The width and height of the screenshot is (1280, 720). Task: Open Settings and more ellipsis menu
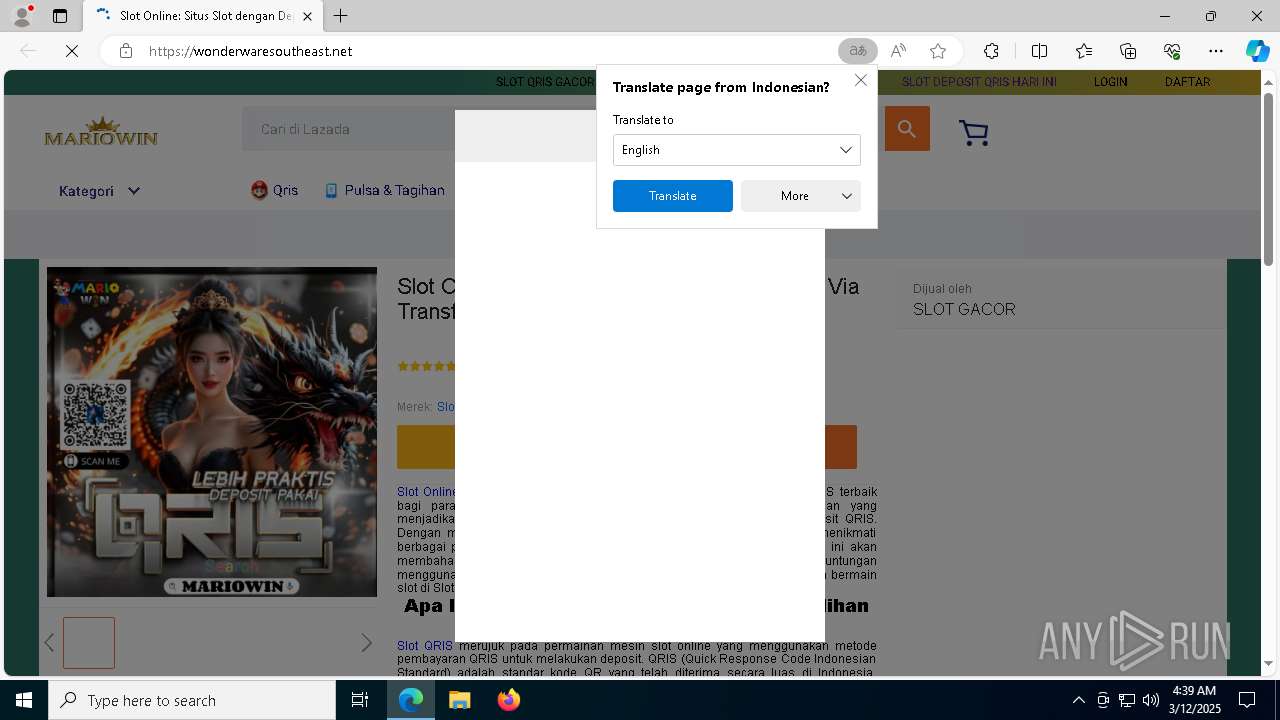(1216, 51)
